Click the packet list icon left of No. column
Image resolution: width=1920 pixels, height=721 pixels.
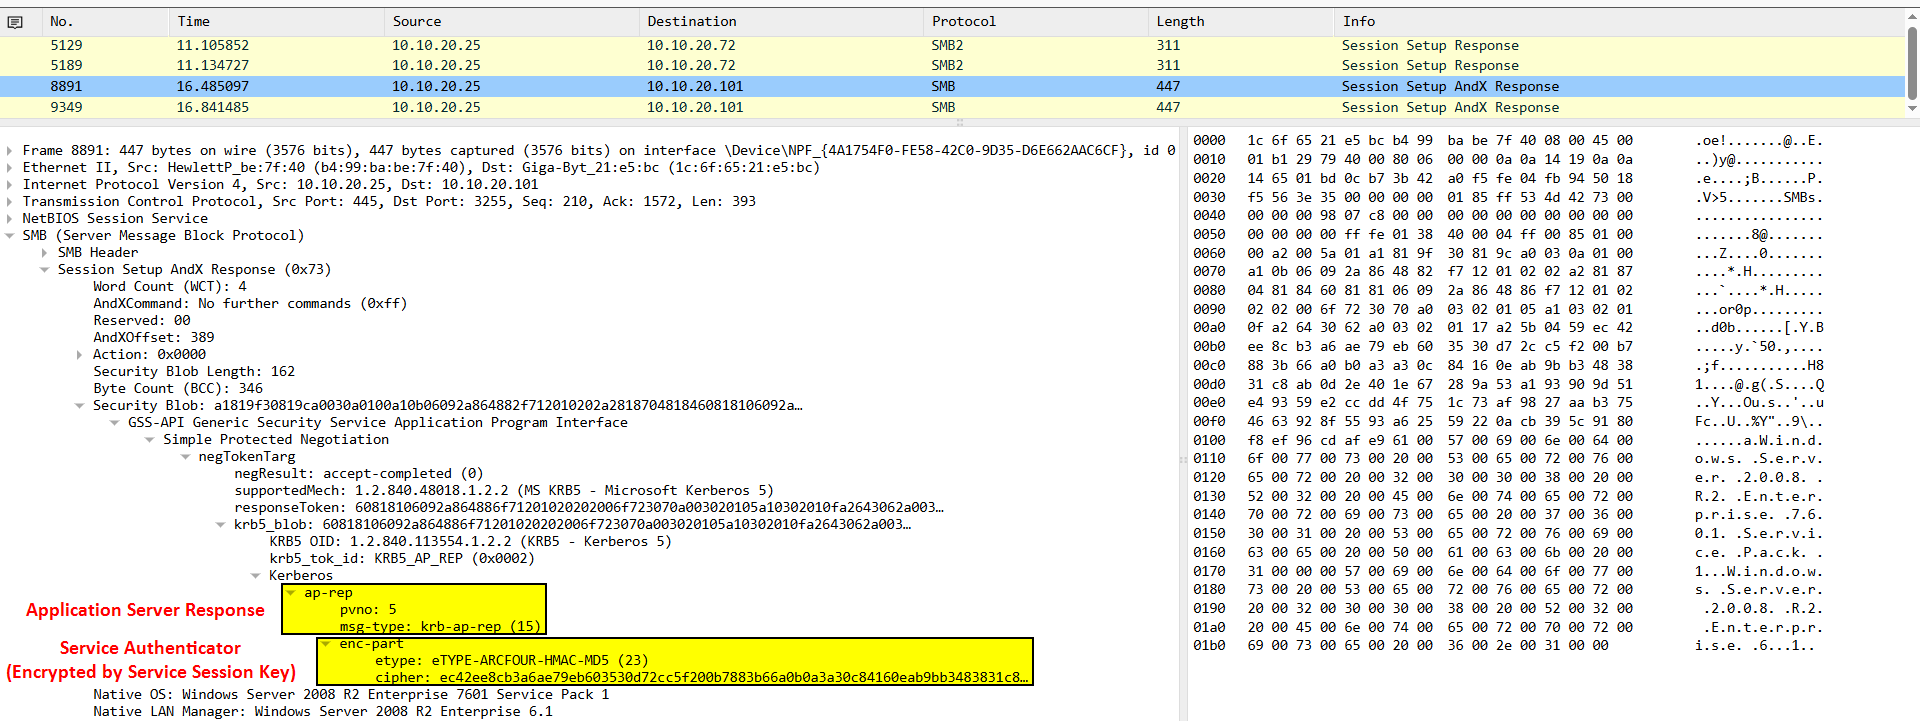(x=14, y=22)
